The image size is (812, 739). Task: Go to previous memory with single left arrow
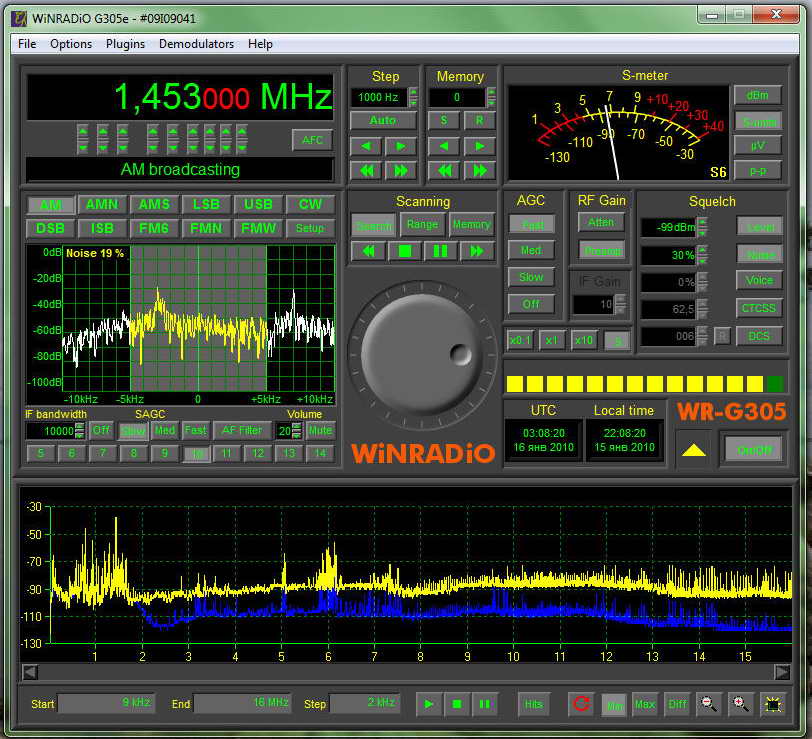(444, 147)
